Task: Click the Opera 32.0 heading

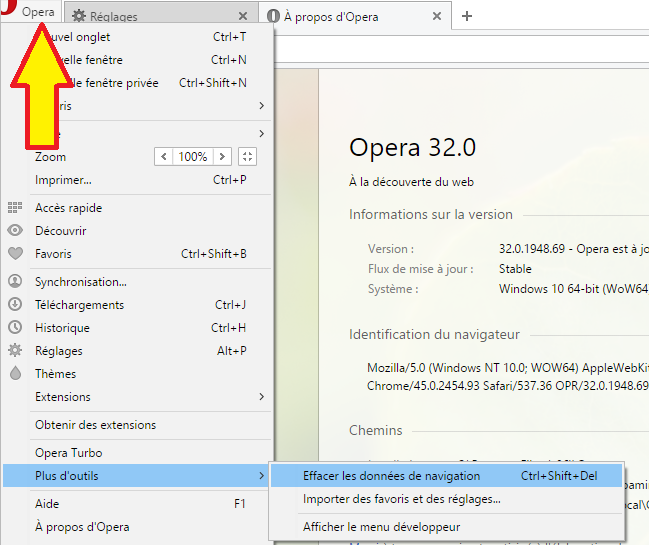Action: click(413, 147)
